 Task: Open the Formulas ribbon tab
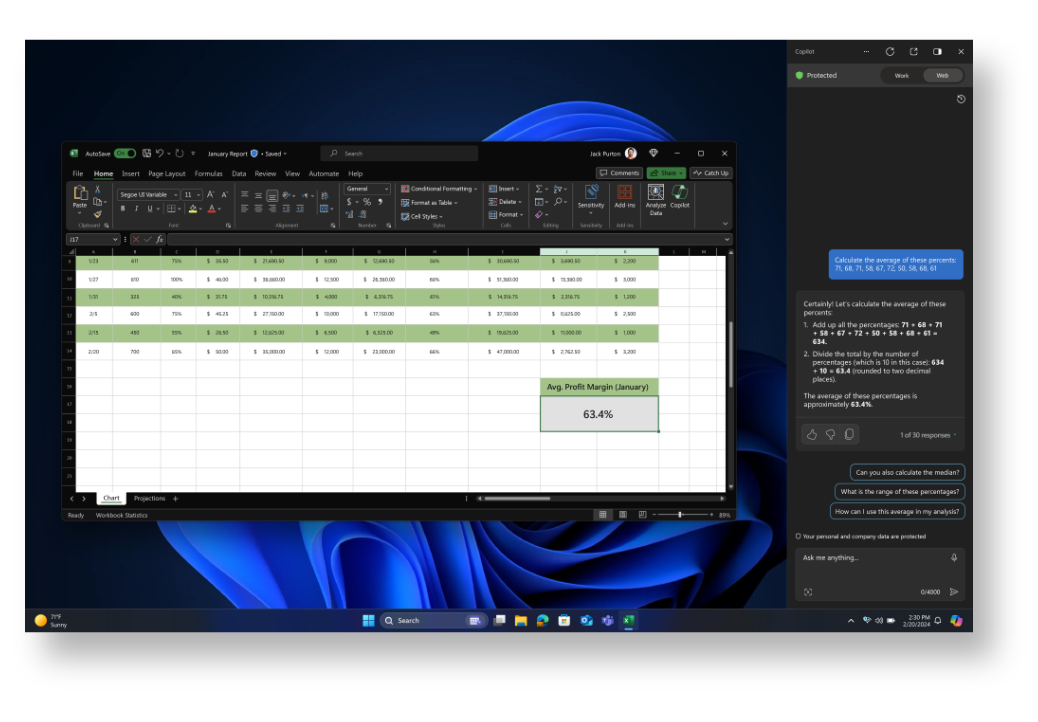[209, 173]
